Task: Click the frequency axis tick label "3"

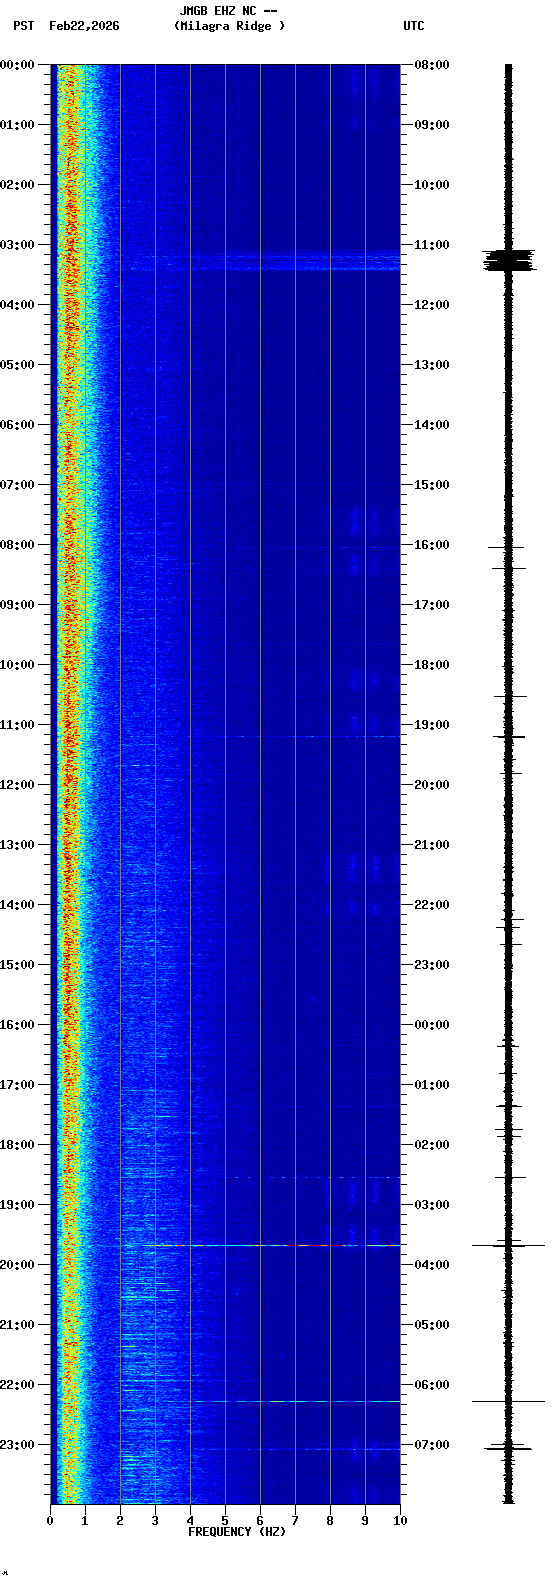Action: click(155, 1521)
